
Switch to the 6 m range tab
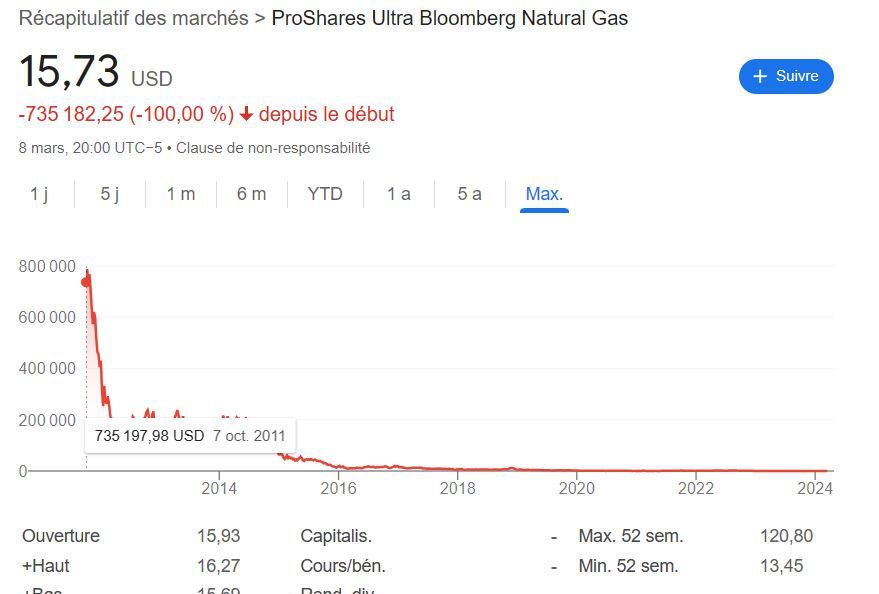252,194
